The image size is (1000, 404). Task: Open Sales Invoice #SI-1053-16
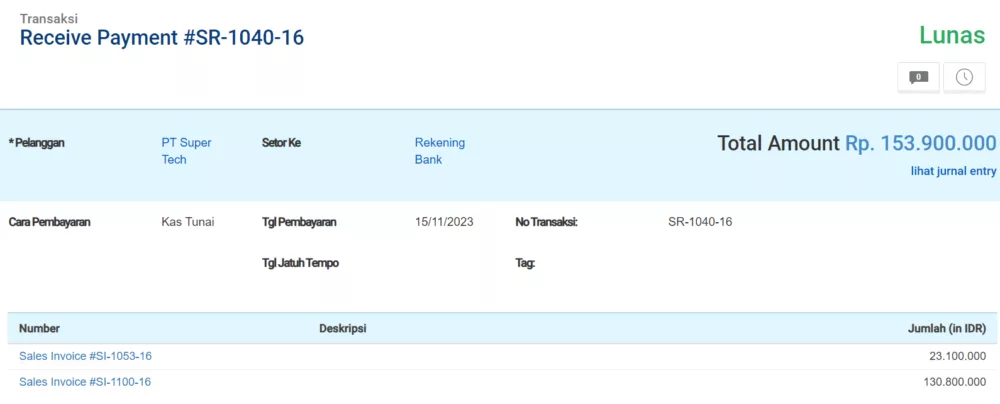coord(85,356)
